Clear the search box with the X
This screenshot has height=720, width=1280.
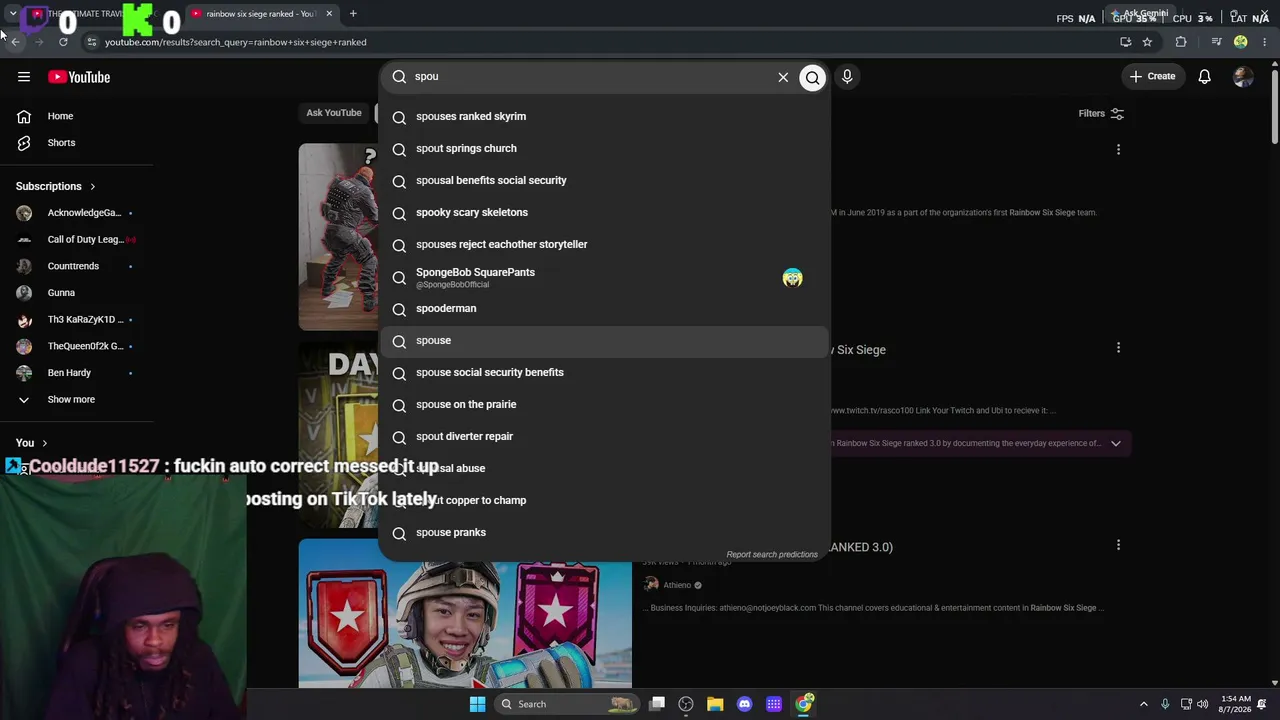point(783,77)
